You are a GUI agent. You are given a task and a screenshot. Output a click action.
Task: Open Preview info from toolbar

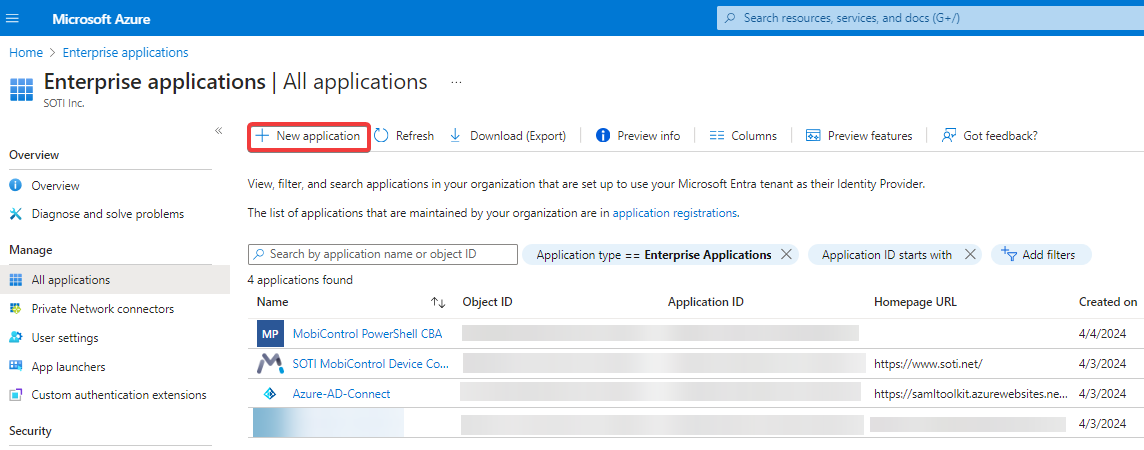[638, 136]
